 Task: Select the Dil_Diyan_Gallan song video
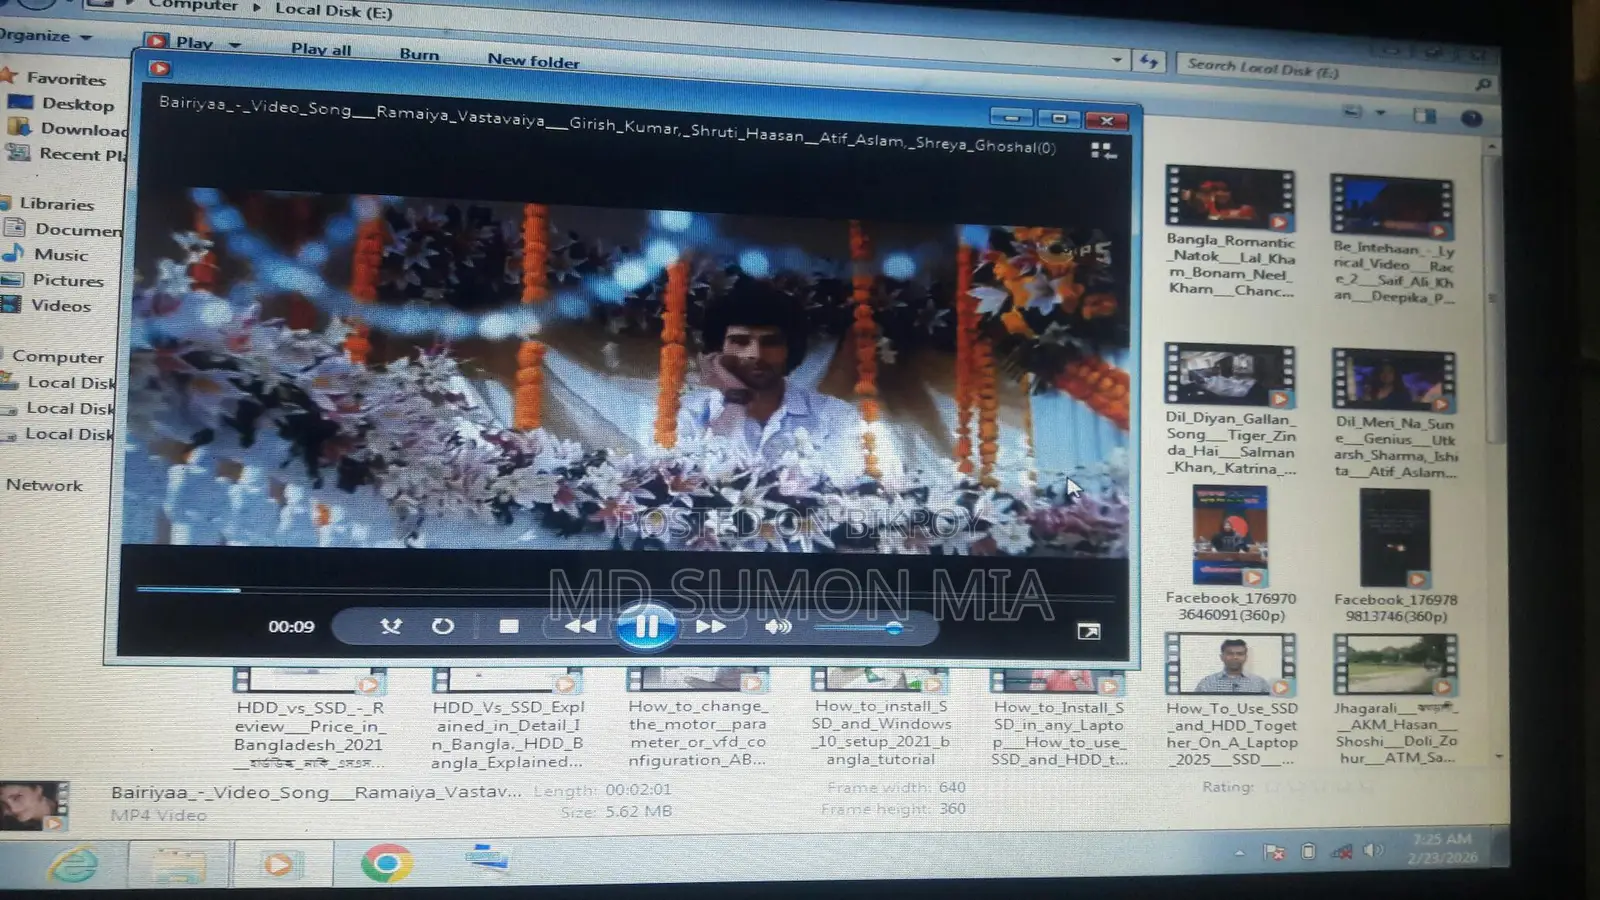click(x=1230, y=410)
